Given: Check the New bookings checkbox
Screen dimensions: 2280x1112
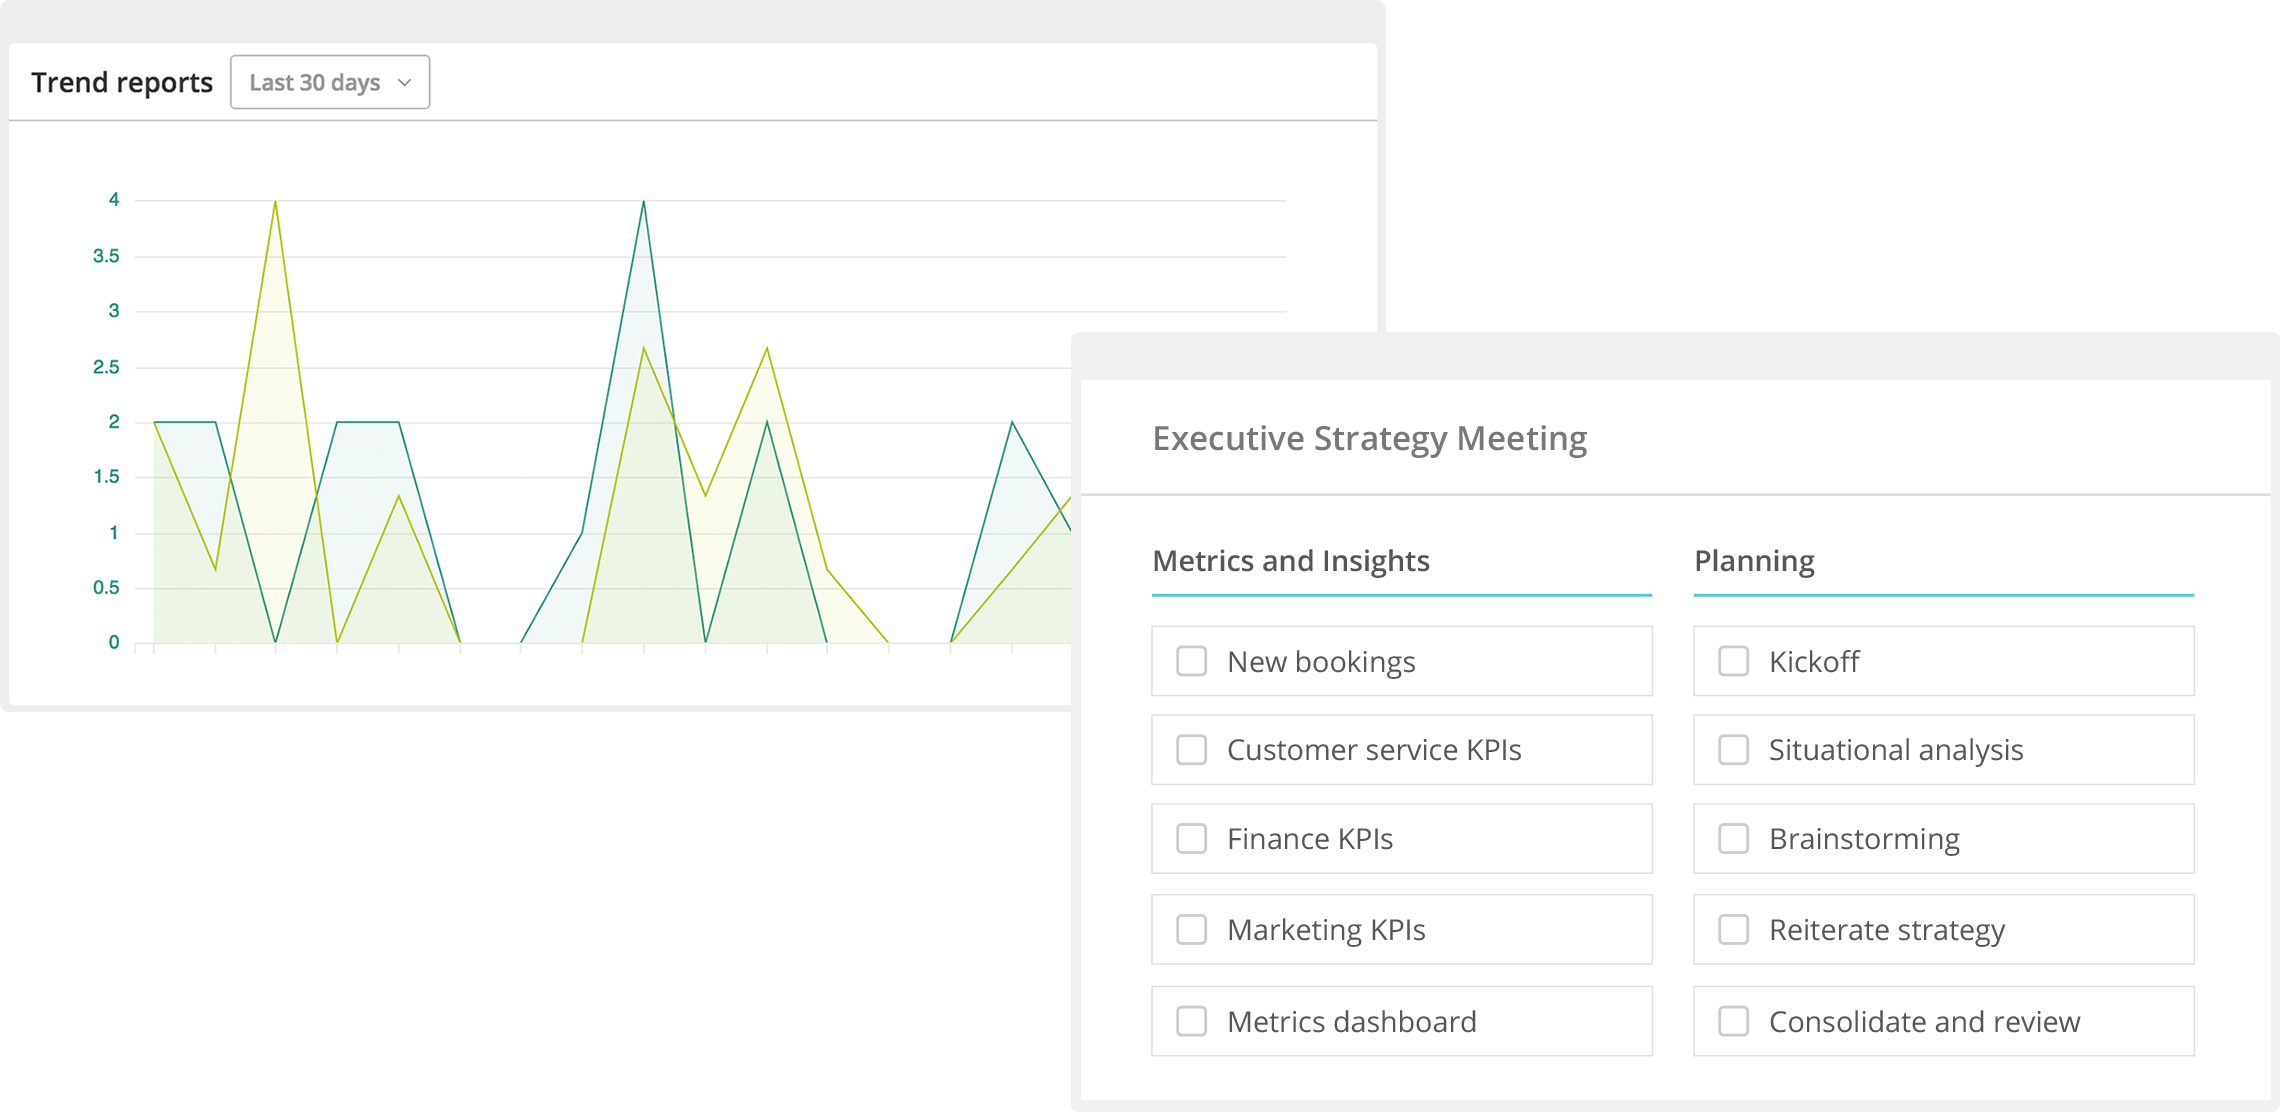Looking at the screenshot, I should 1191,661.
